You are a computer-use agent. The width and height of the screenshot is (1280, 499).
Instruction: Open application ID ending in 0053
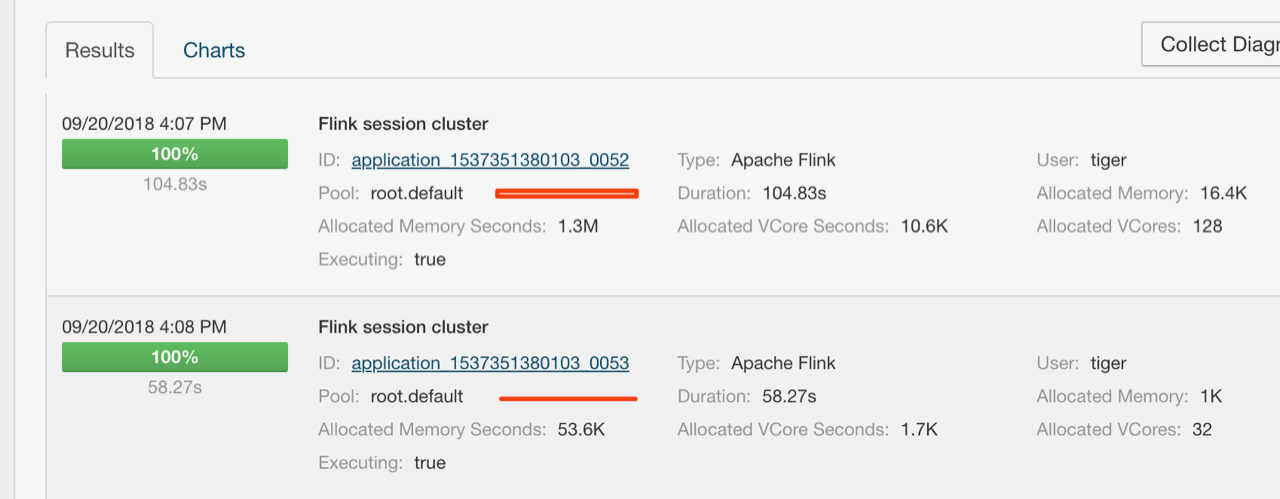490,363
